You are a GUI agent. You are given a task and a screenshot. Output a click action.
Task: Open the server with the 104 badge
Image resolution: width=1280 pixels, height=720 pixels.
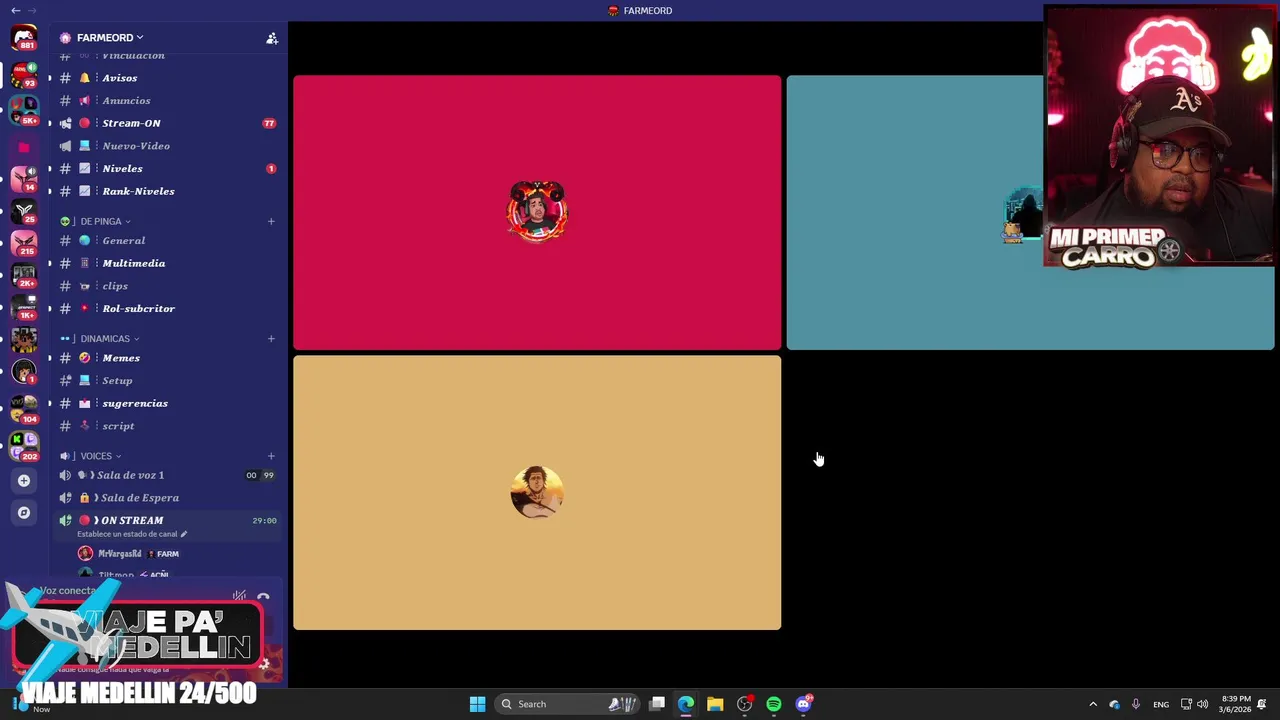(x=24, y=410)
